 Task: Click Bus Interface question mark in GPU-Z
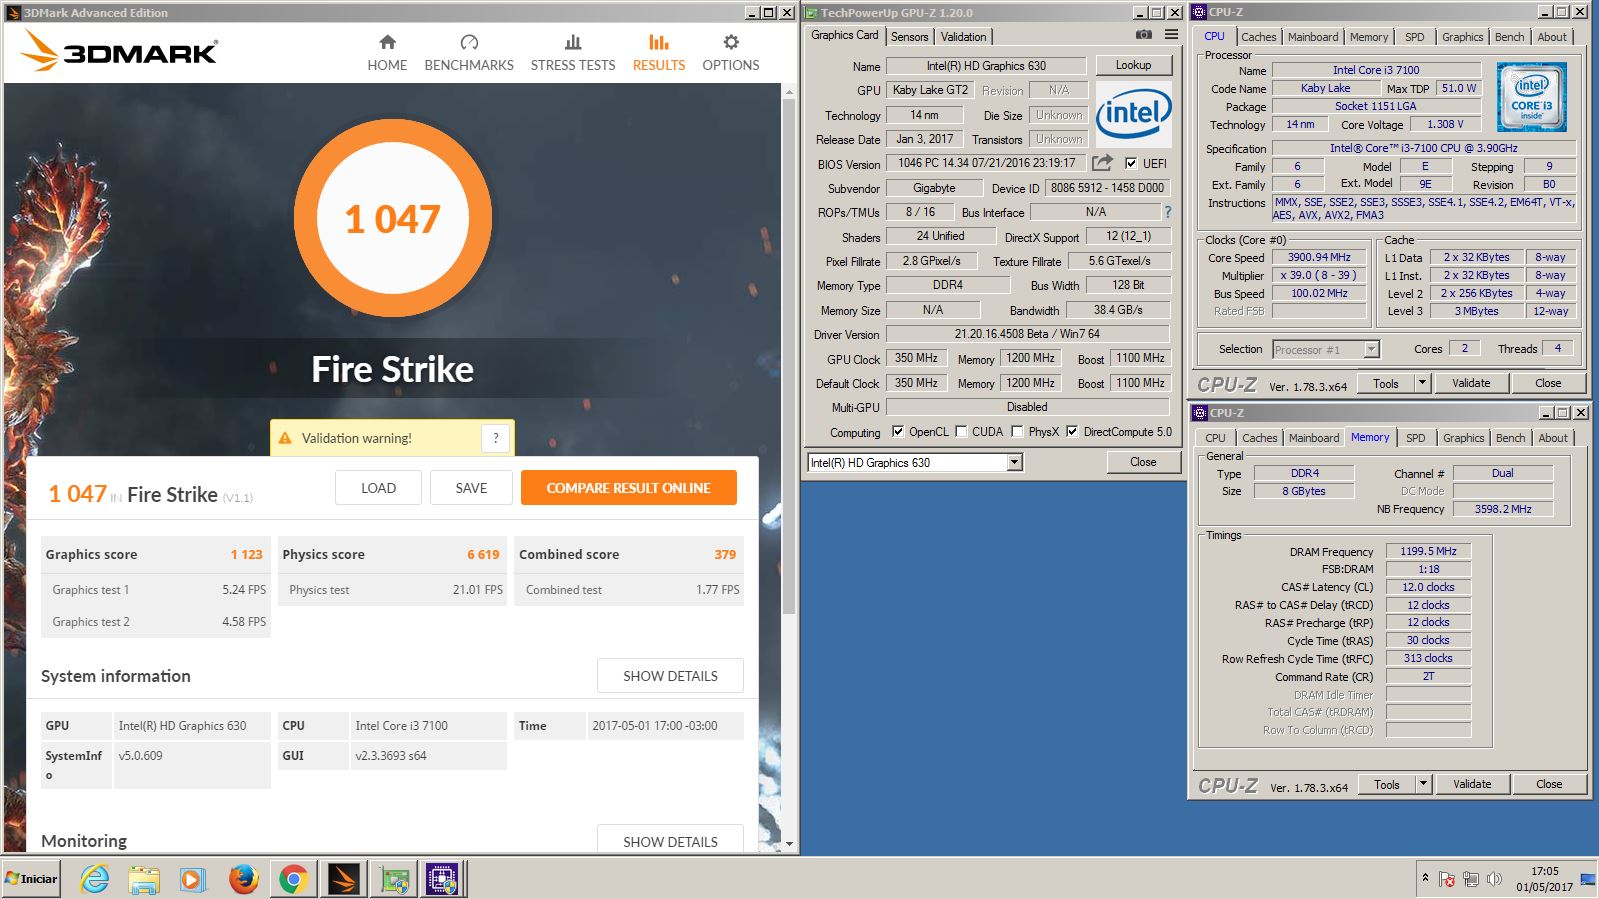pyautogui.click(x=1167, y=212)
